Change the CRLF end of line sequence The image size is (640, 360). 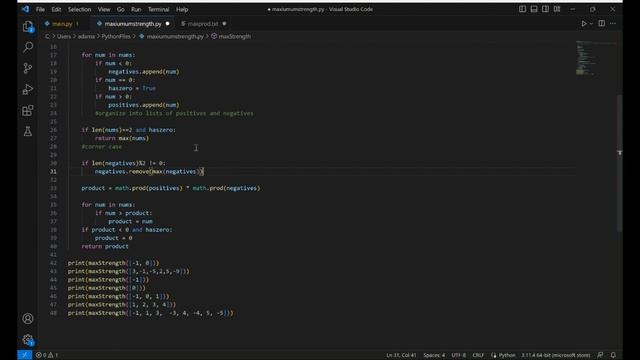478,355
